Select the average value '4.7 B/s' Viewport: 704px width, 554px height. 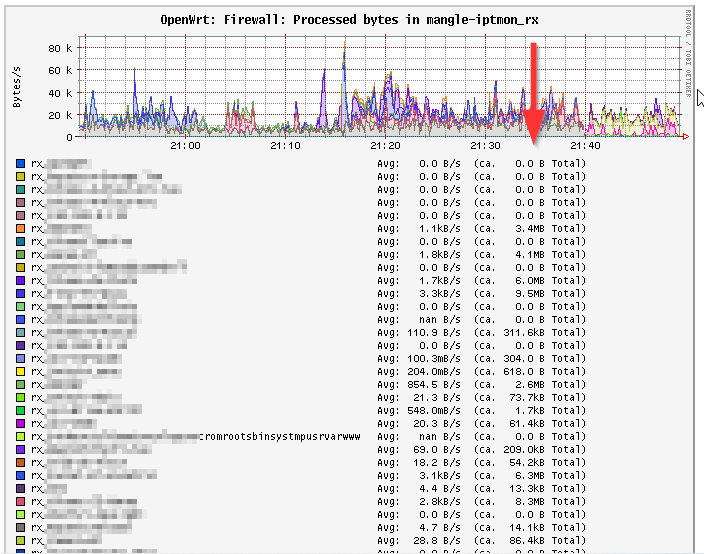(440, 528)
